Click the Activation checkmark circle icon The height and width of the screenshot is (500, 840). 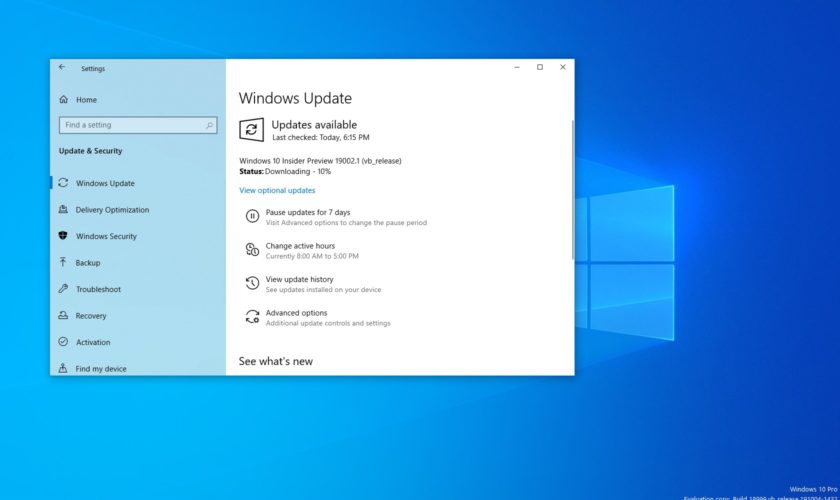point(63,341)
